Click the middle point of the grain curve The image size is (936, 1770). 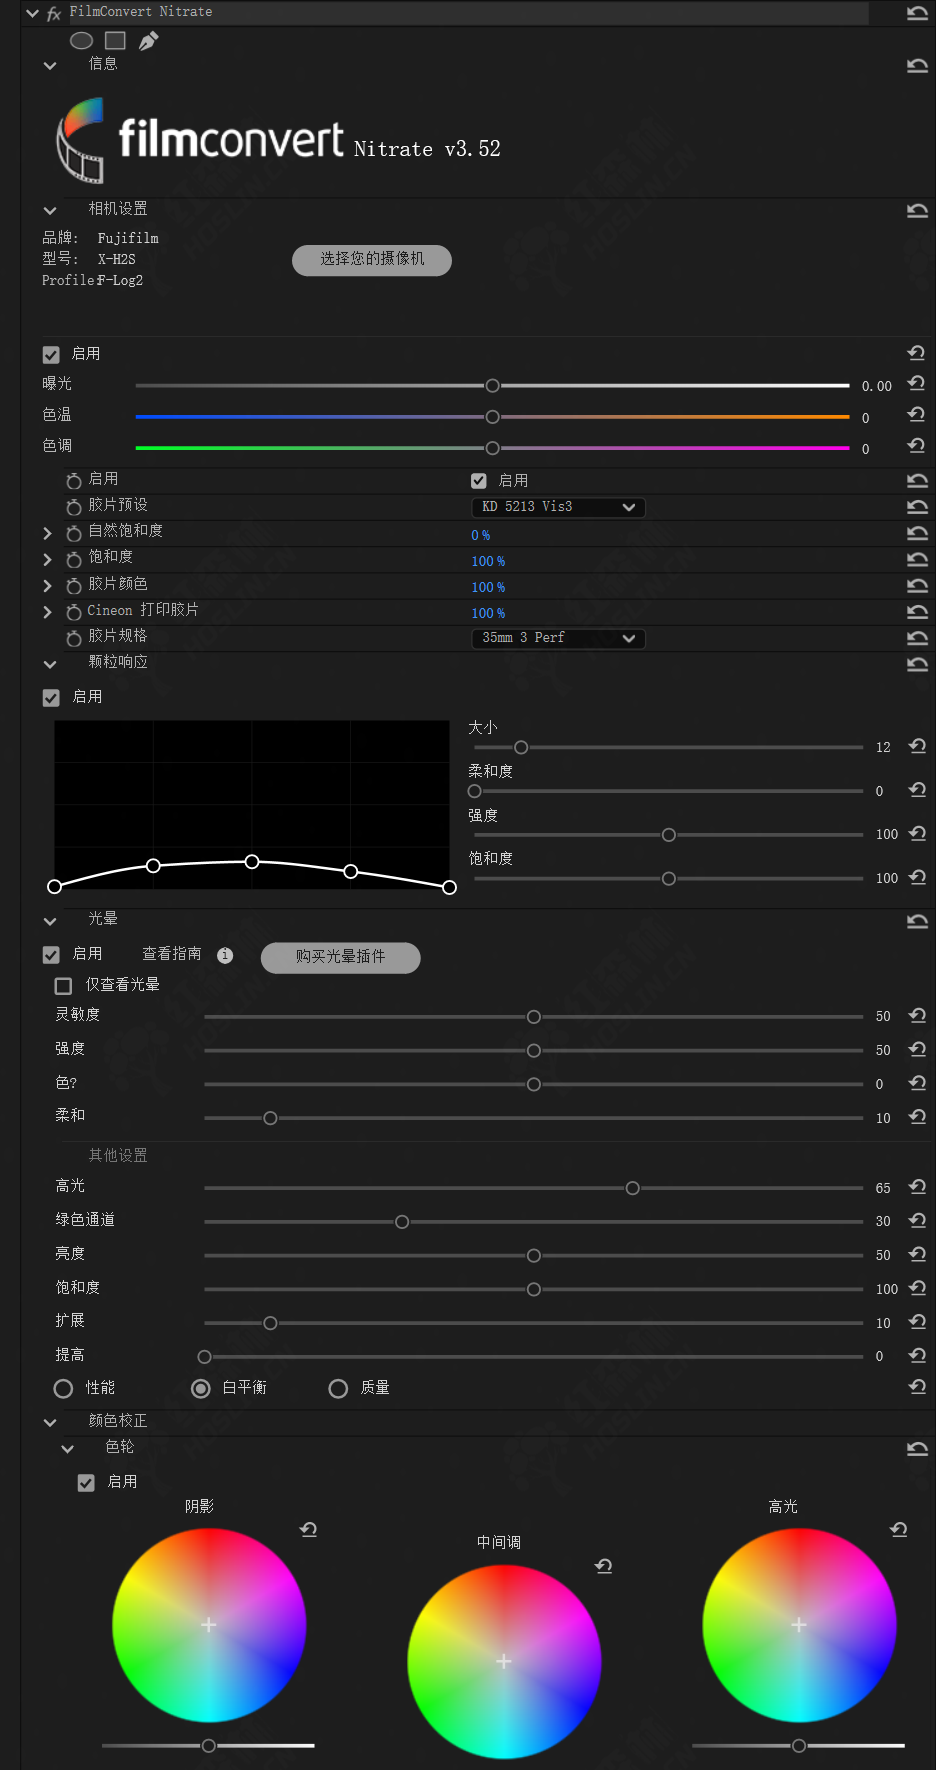[252, 862]
